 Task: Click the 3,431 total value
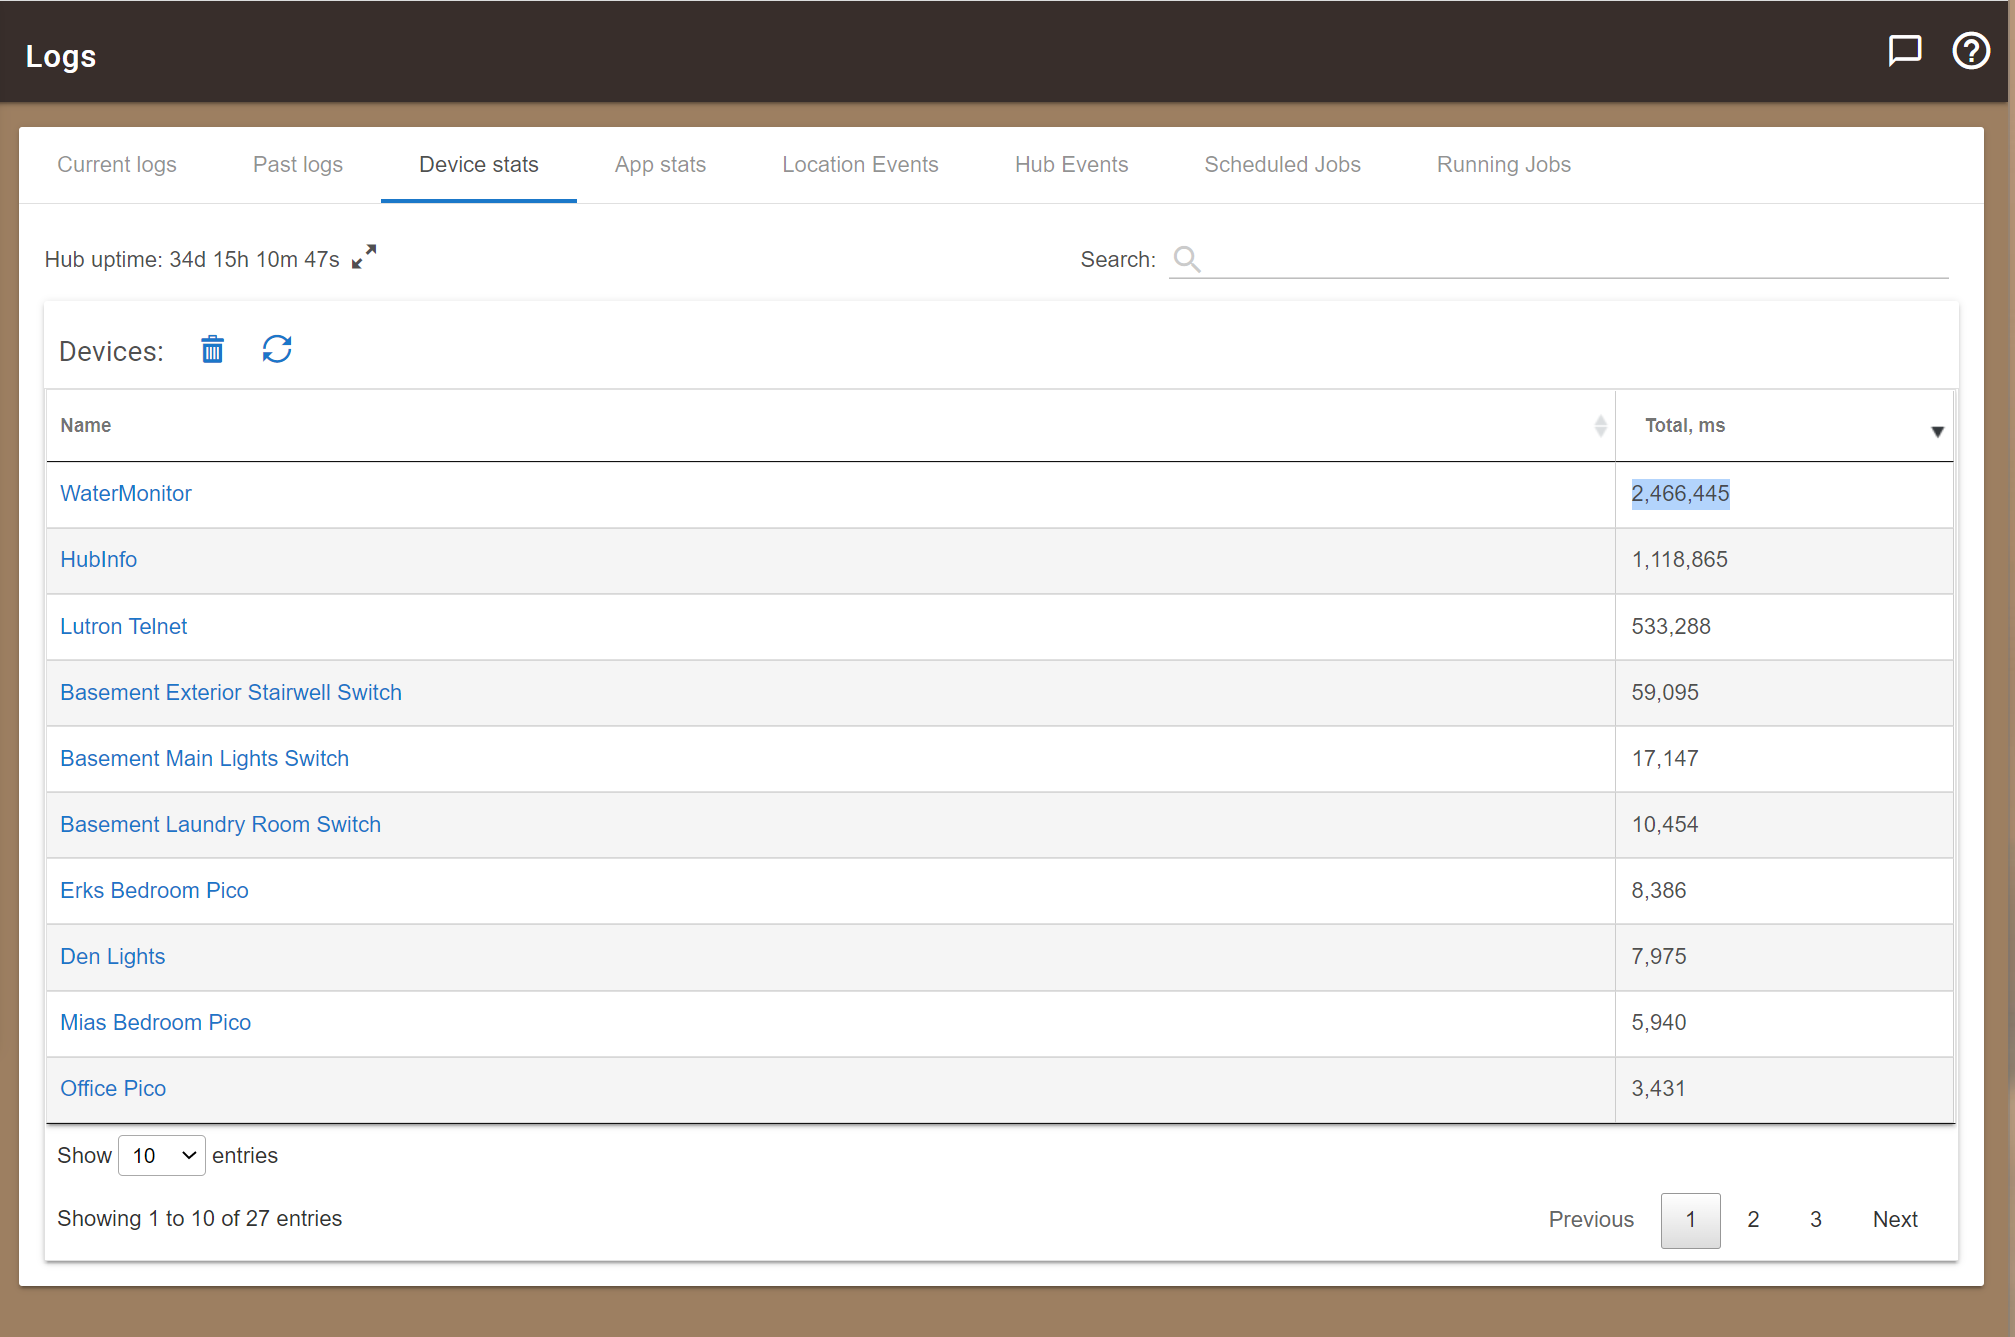click(1659, 1089)
